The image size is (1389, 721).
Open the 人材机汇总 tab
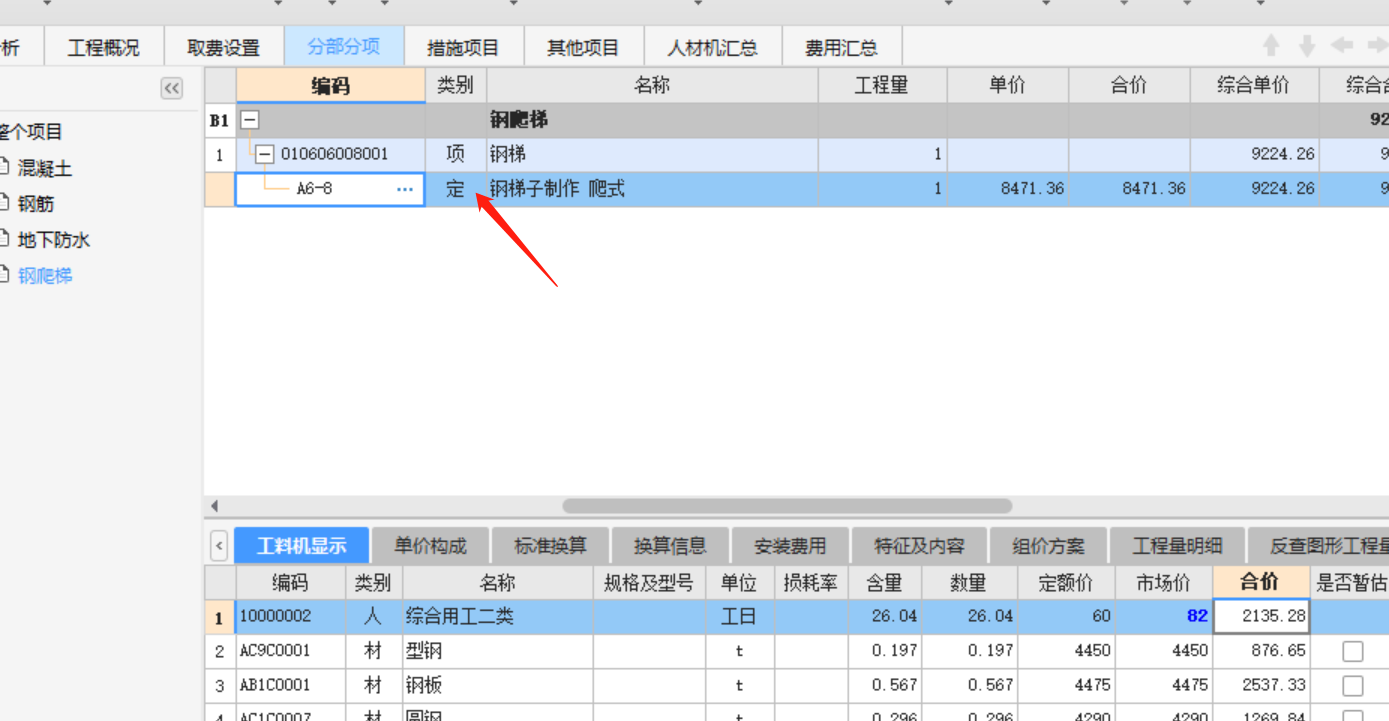[713, 47]
